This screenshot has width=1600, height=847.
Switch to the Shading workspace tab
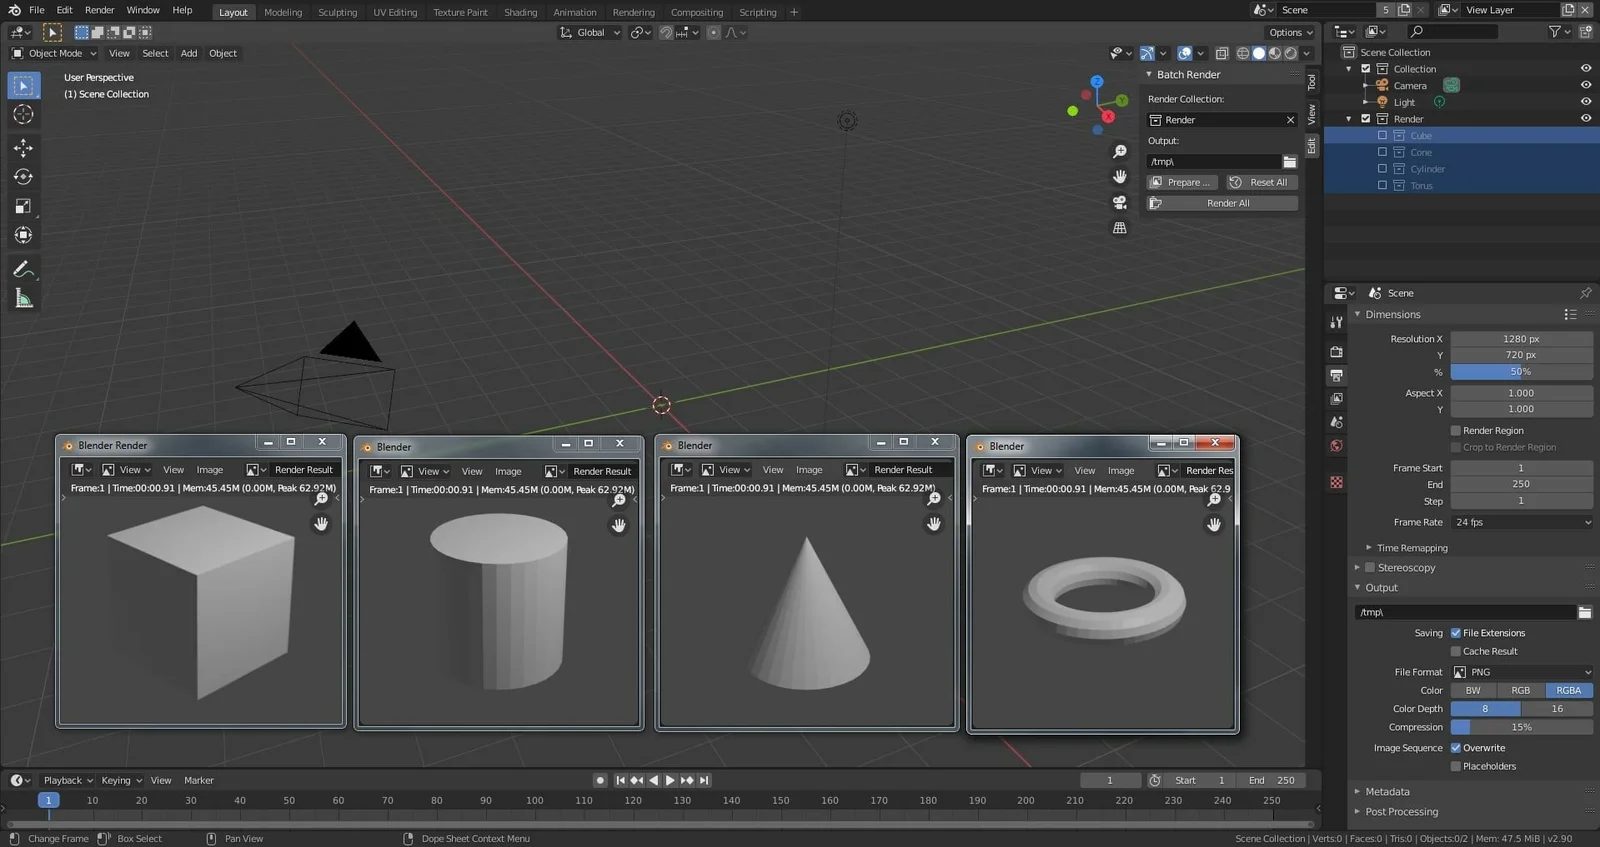click(520, 12)
